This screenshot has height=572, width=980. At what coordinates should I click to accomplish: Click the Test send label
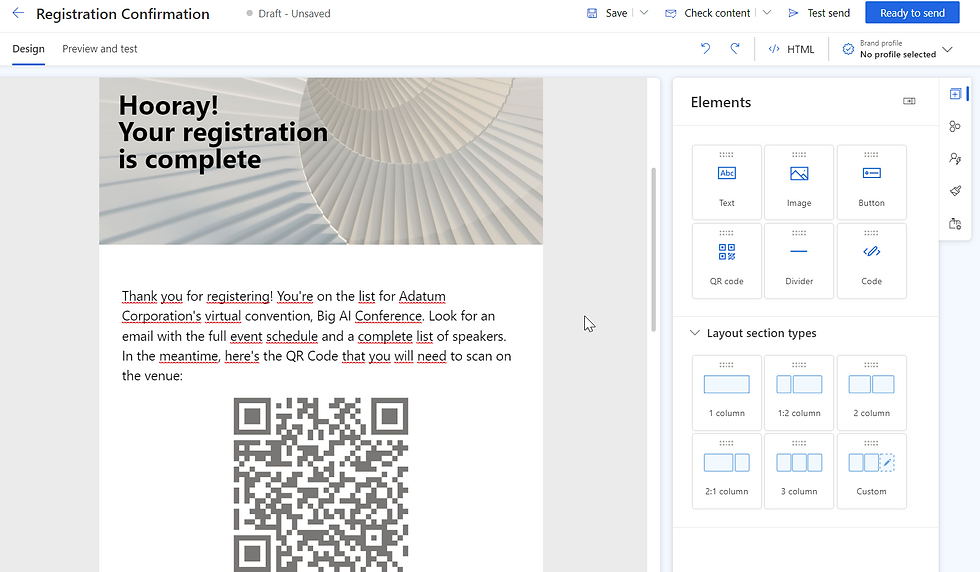tap(829, 13)
